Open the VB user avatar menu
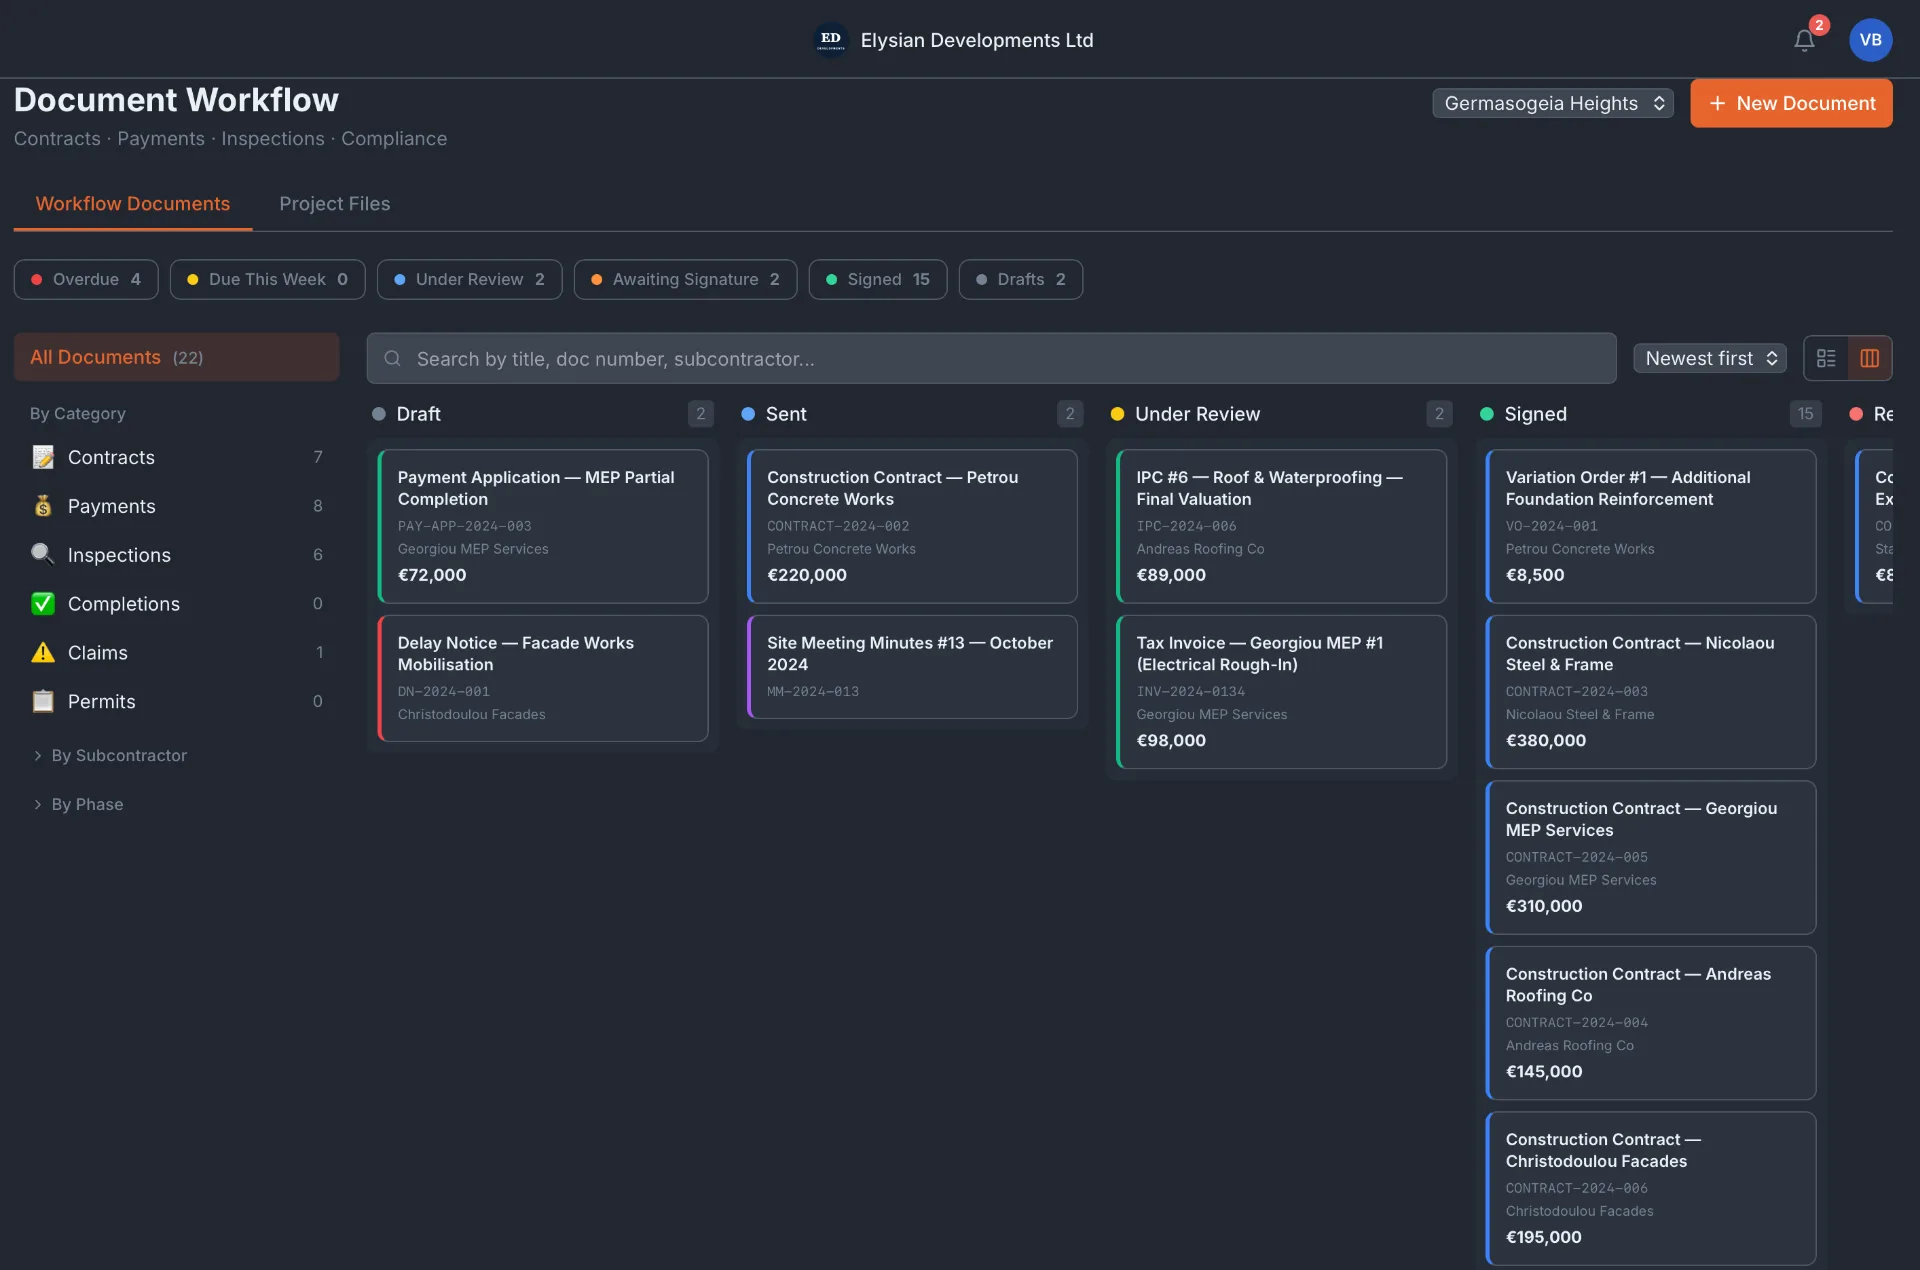Image resolution: width=1920 pixels, height=1270 pixels. pos(1870,40)
